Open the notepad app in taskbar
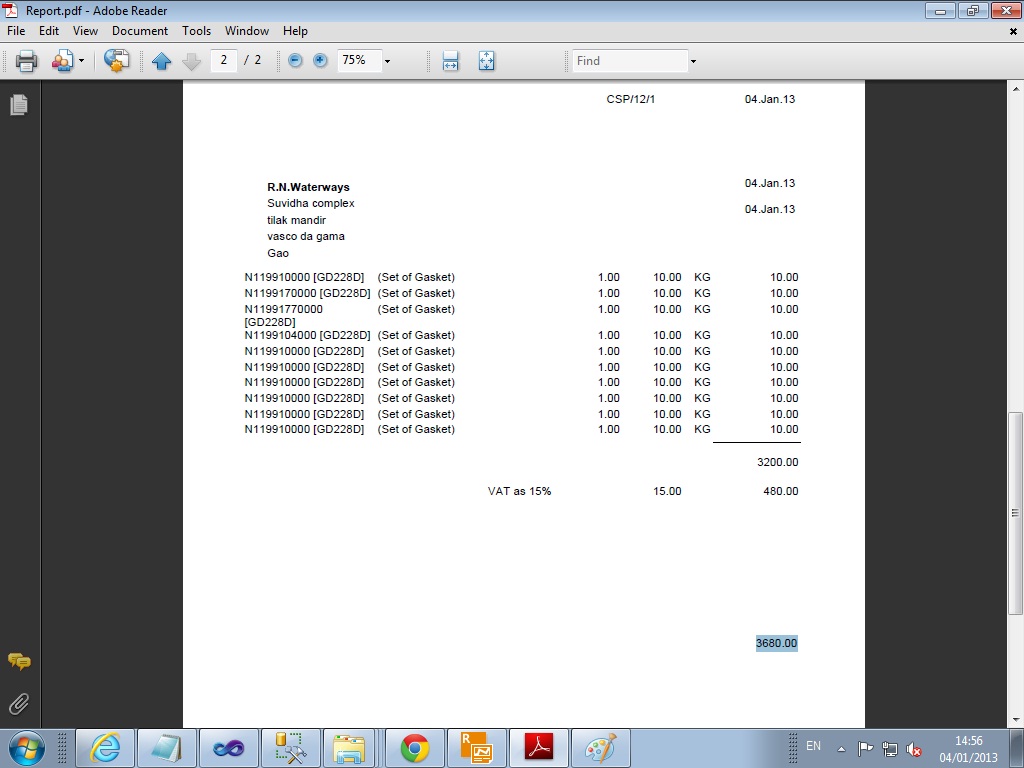 point(167,748)
